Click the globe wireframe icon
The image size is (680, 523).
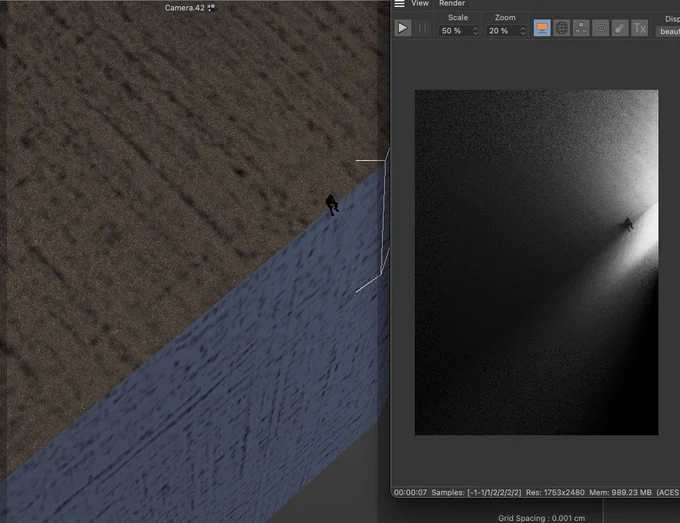coord(561,28)
